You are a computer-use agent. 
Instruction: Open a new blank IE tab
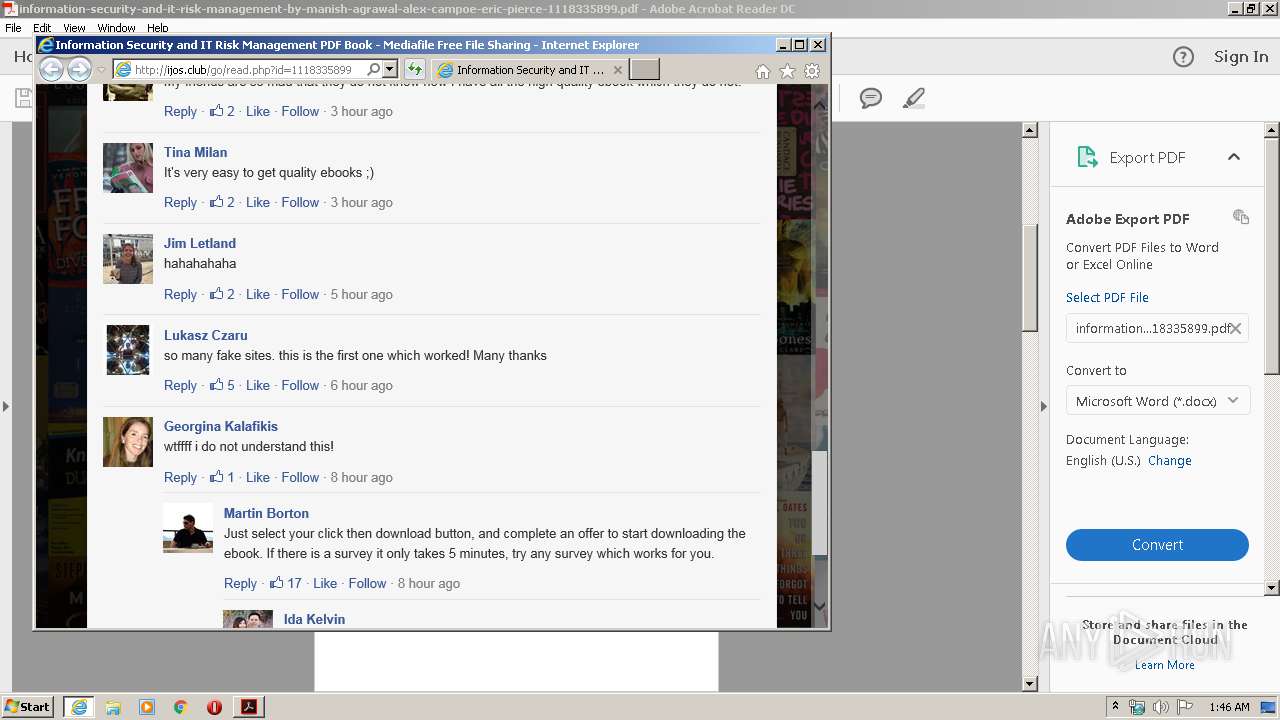click(x=644, y=69)
